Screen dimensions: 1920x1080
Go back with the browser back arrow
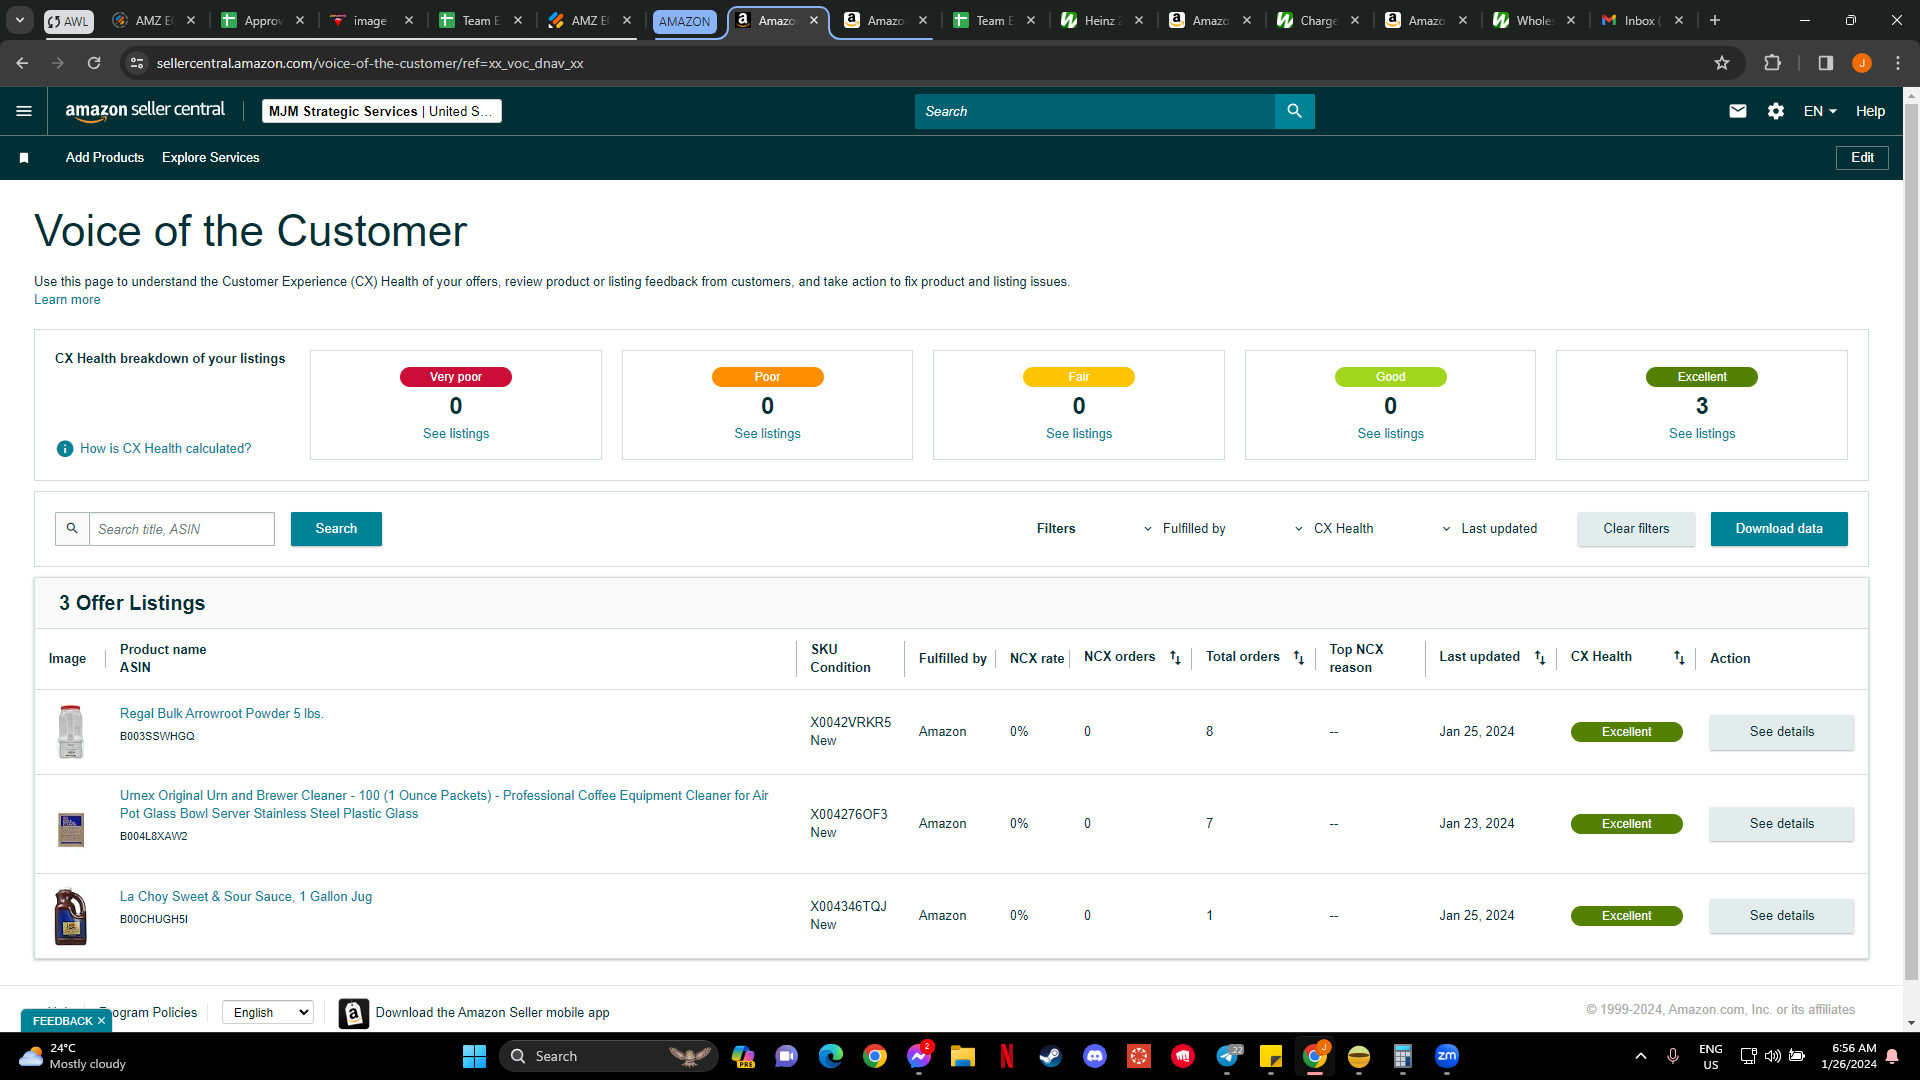pyautogui.click(x=22, y=63)
